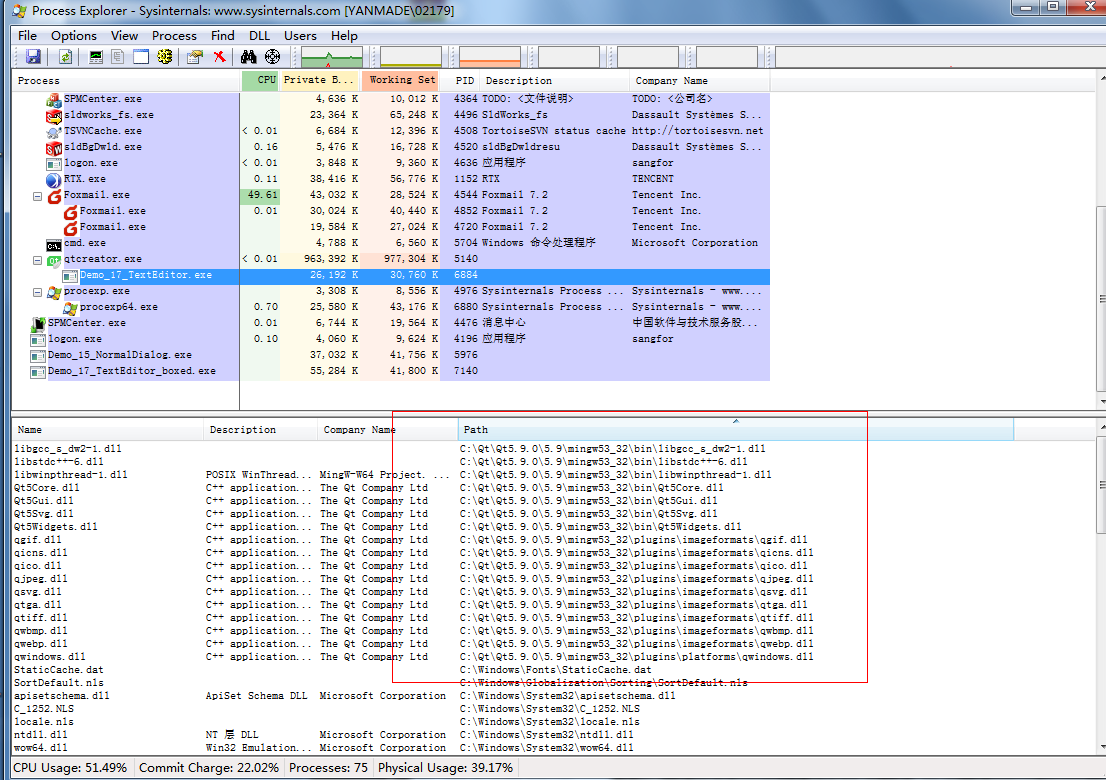Select the ntdll.dll entry
The image size is (1106, 780).
point(40,735)
